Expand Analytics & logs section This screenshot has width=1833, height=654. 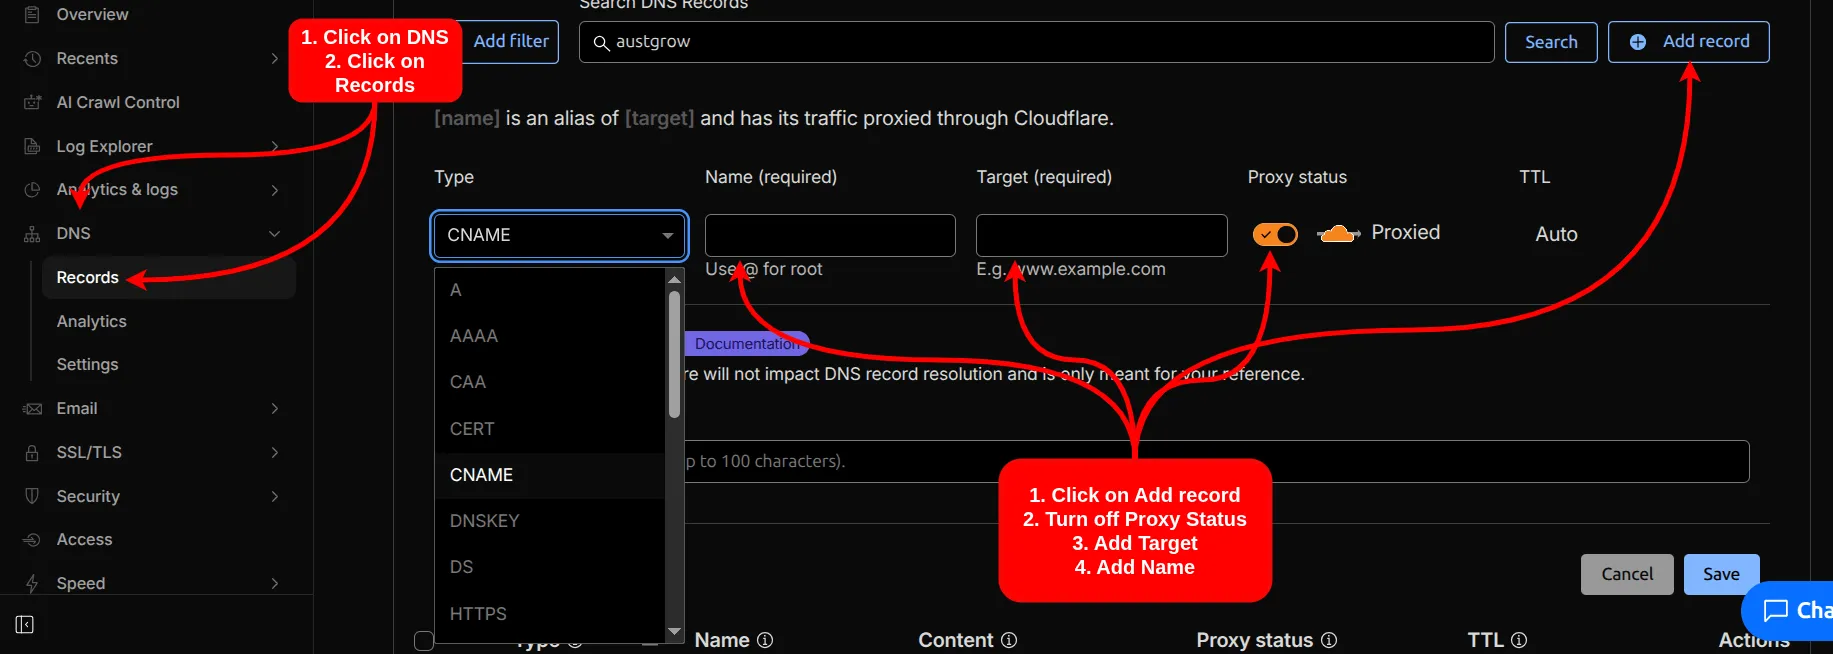pyautogui.click(x=275, y=189)
